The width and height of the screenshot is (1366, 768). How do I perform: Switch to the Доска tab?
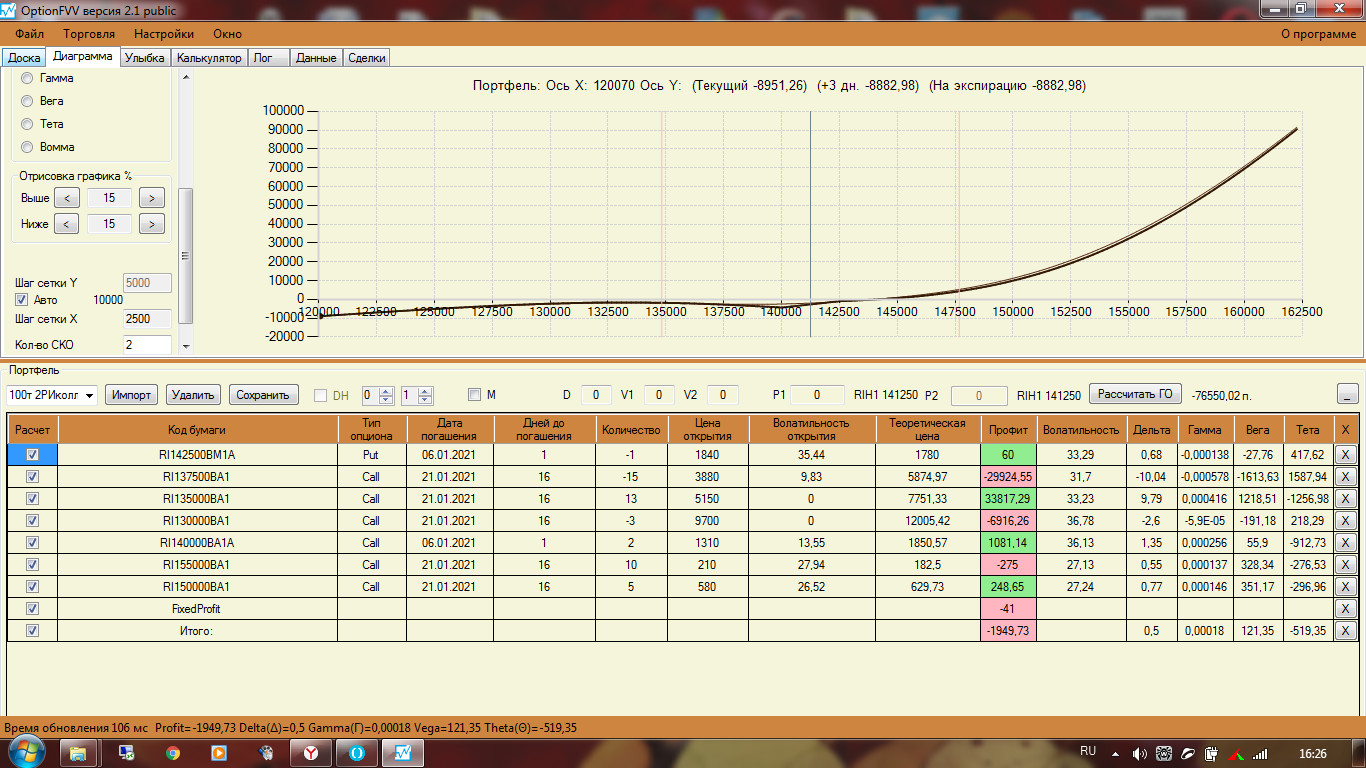(24, 58)
